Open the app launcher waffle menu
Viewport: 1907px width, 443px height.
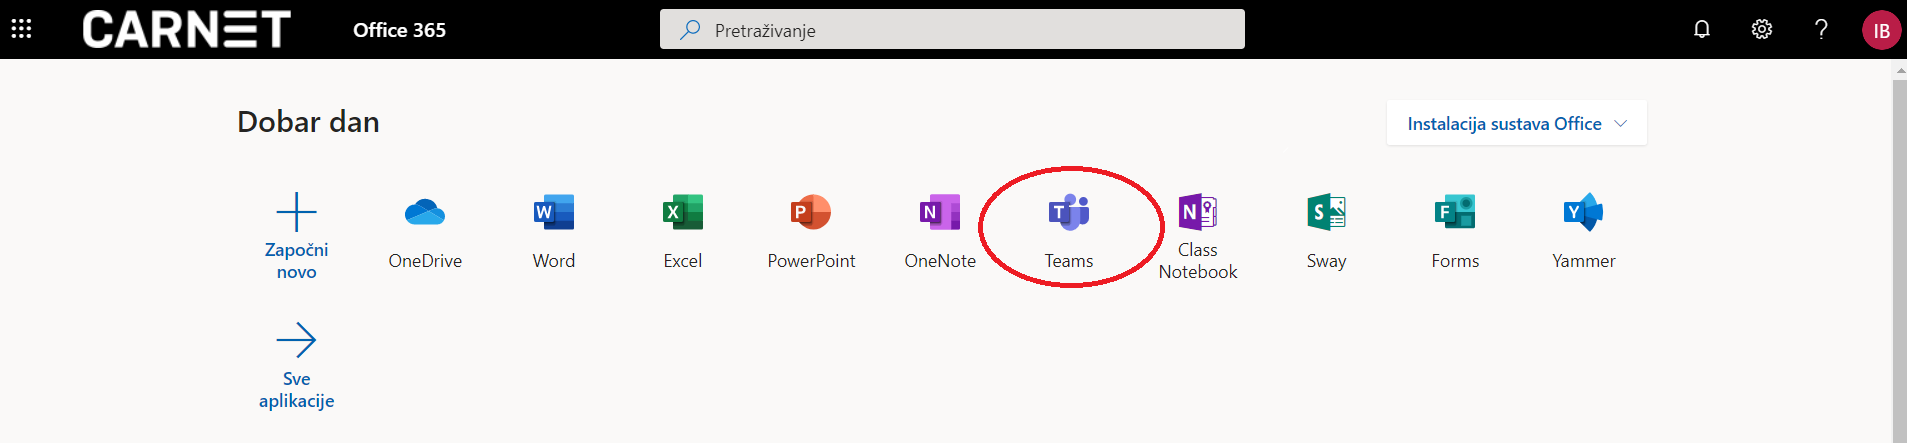click(x=21, y=29)
